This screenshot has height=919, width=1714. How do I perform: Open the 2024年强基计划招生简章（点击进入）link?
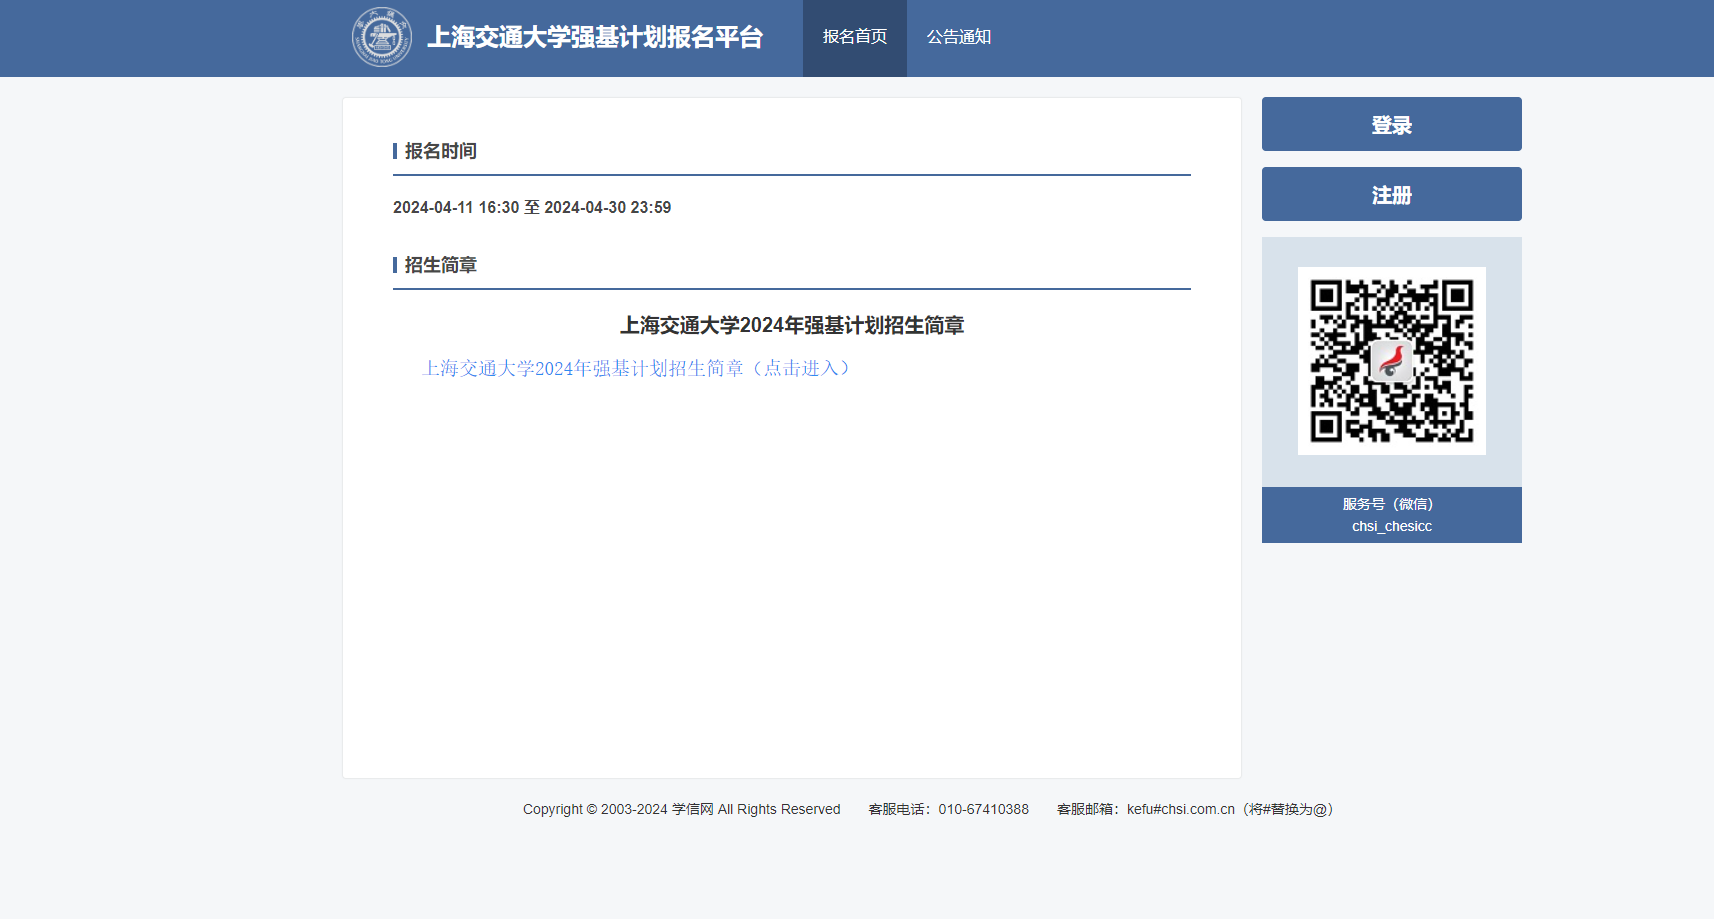637,368
